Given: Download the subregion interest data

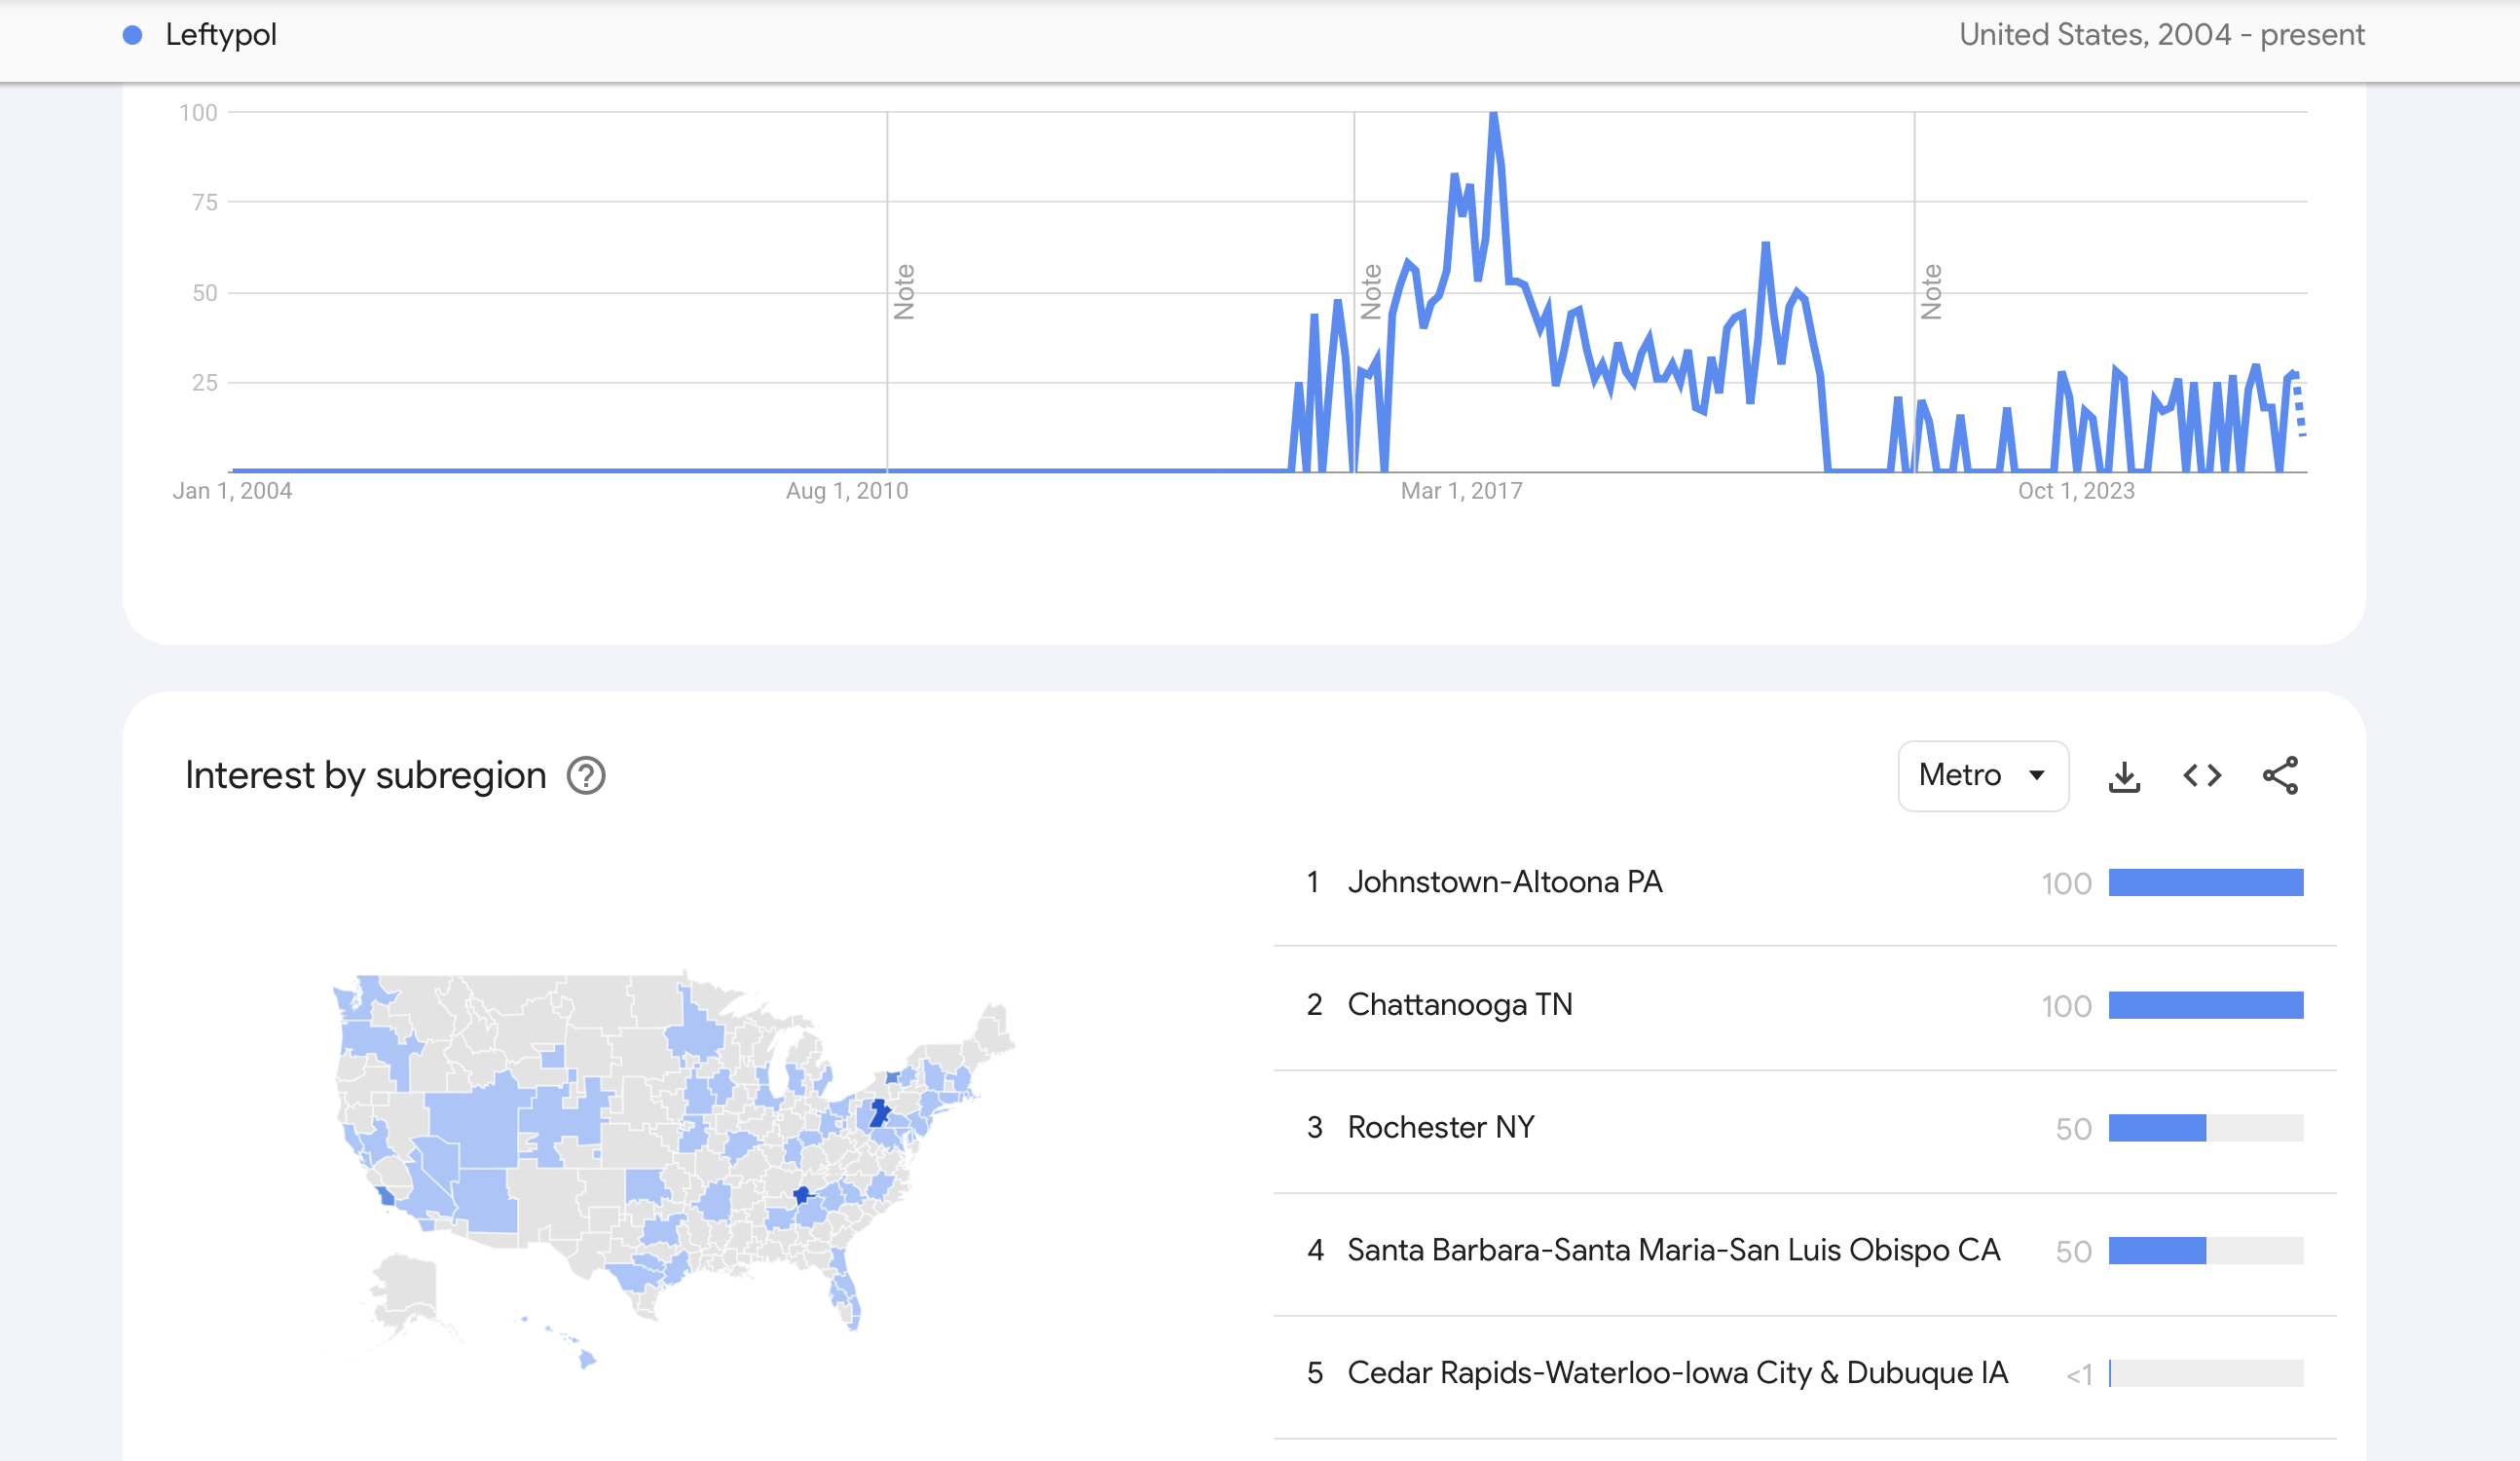Looking at the screenshot, I should [2123, 776].
